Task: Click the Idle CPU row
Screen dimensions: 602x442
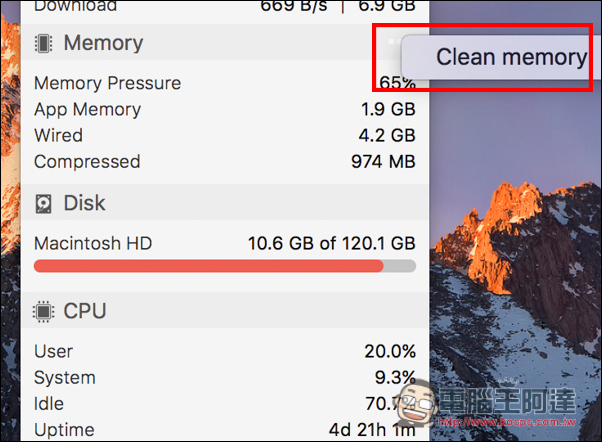Action: pos(225,404)
